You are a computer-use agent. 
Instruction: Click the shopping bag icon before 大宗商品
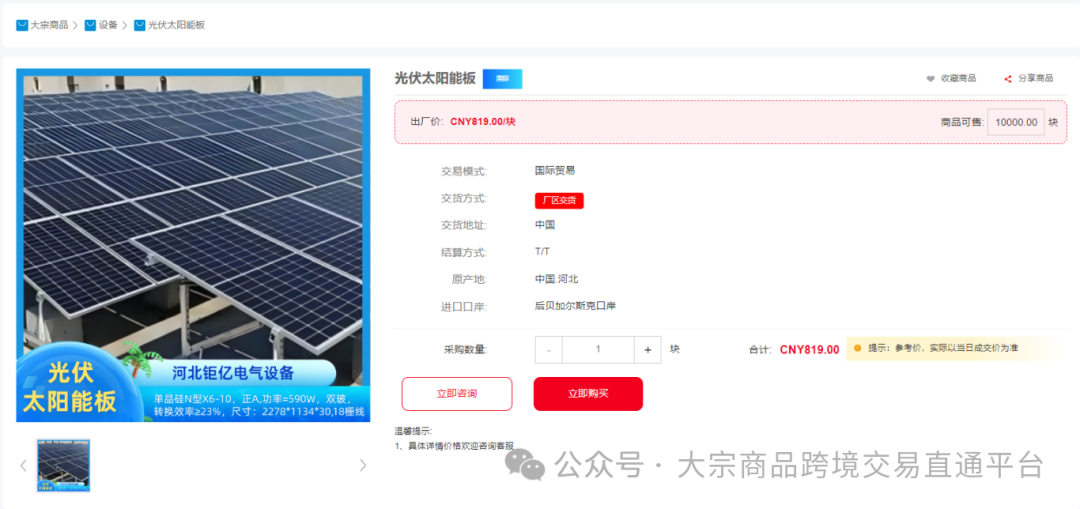[x=22, y=25]
